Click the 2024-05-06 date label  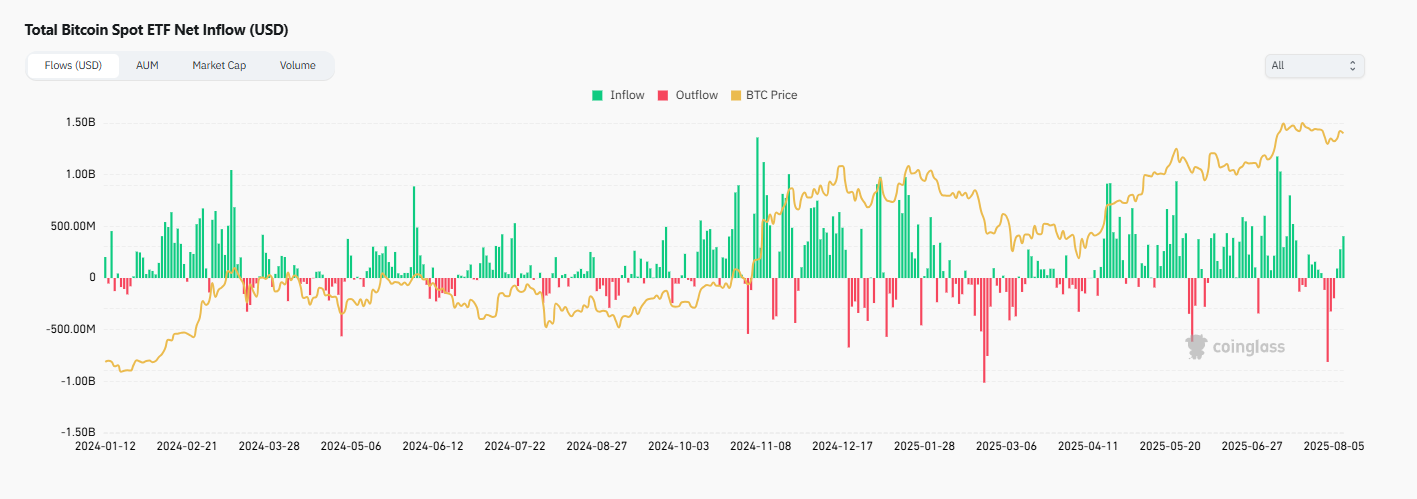click(x=350, y=446)
